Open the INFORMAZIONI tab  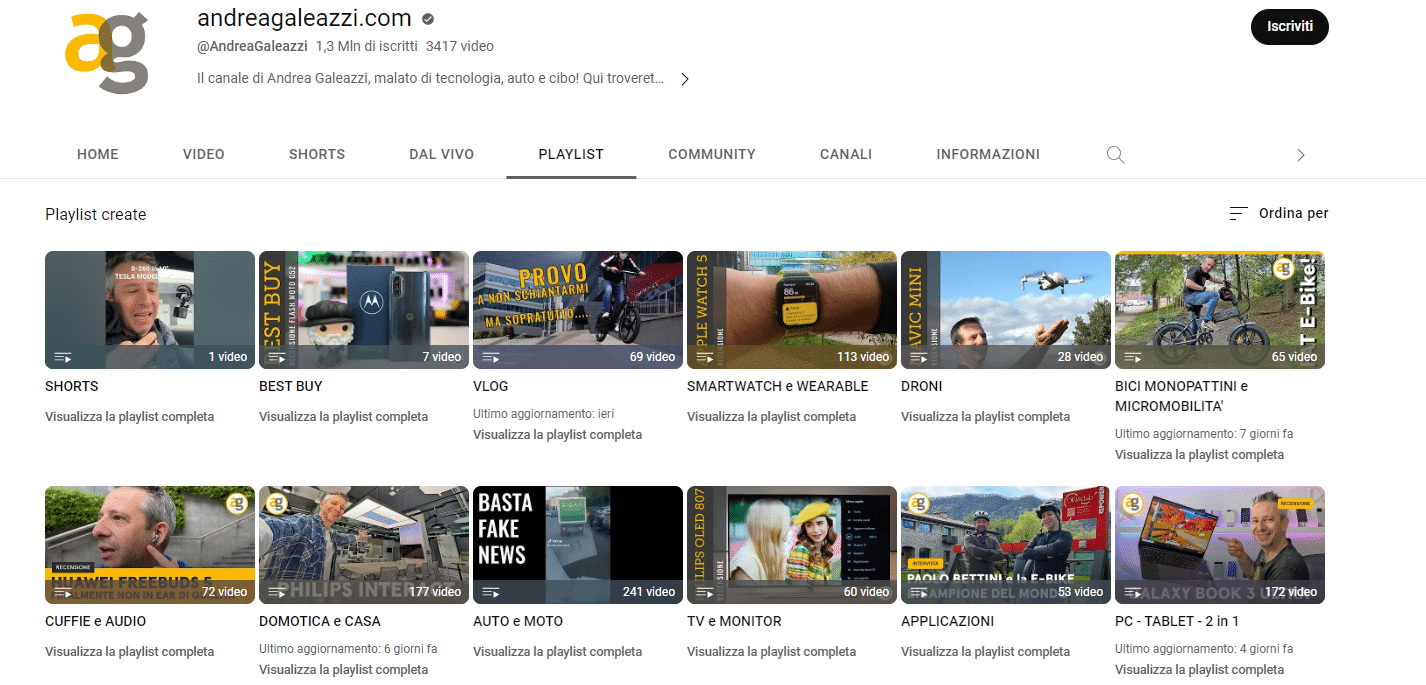[x=988, y=154]
